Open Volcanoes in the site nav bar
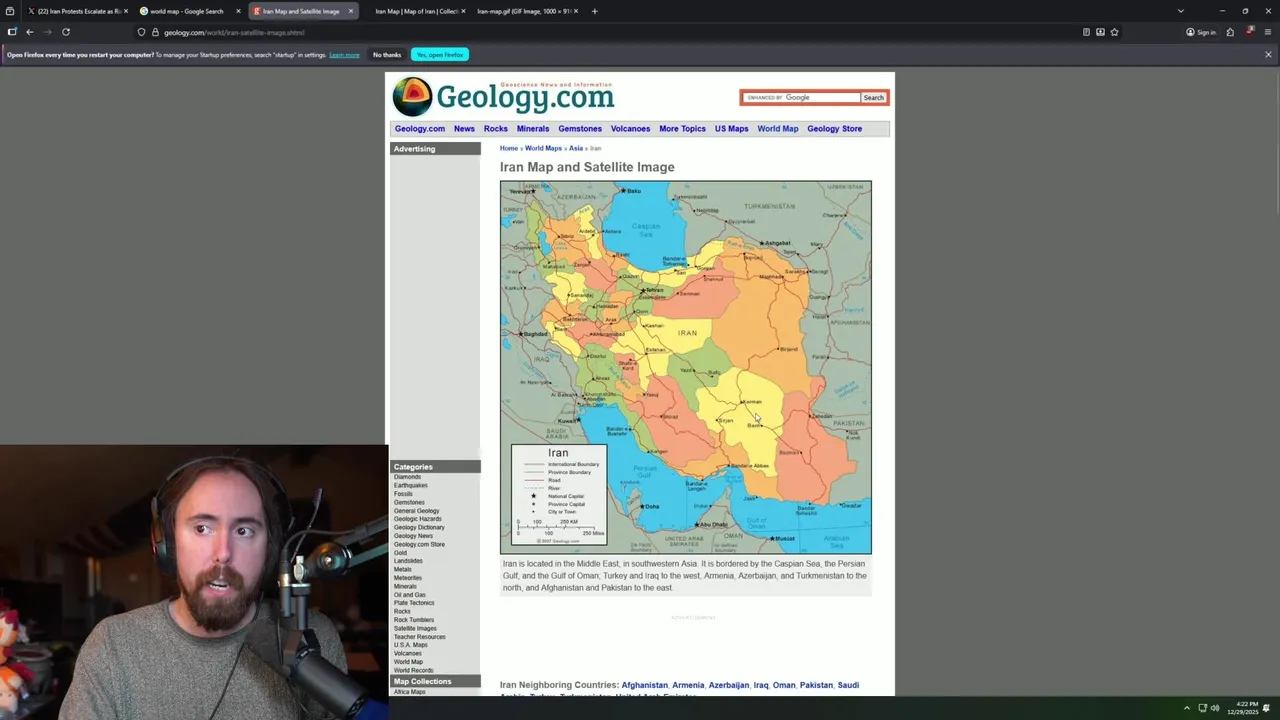Viewport: 1280px width, 720px height. (x=630, y=128)
